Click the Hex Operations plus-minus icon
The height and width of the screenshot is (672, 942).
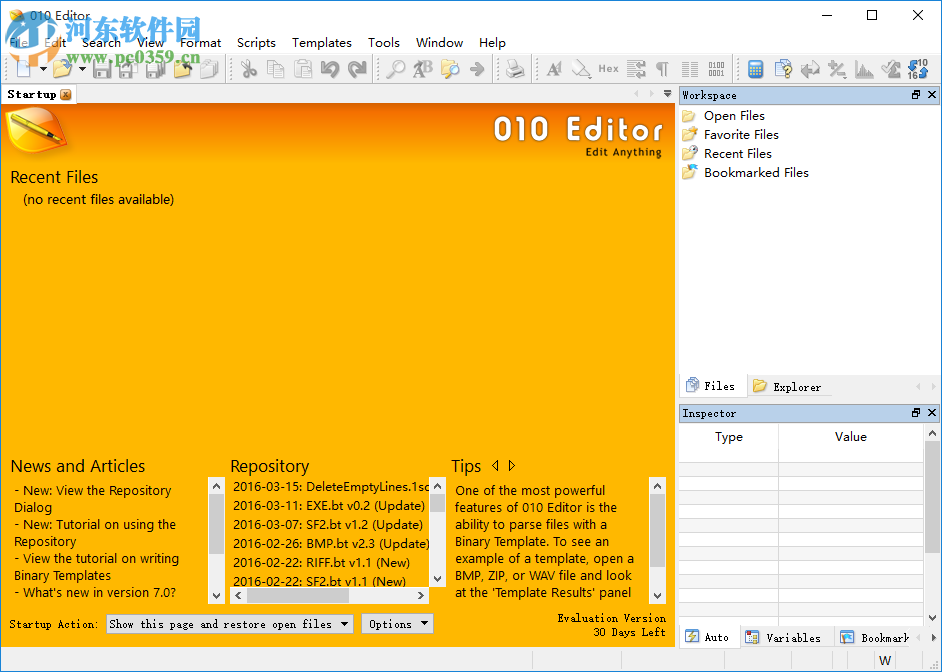[x=837, y=69]
